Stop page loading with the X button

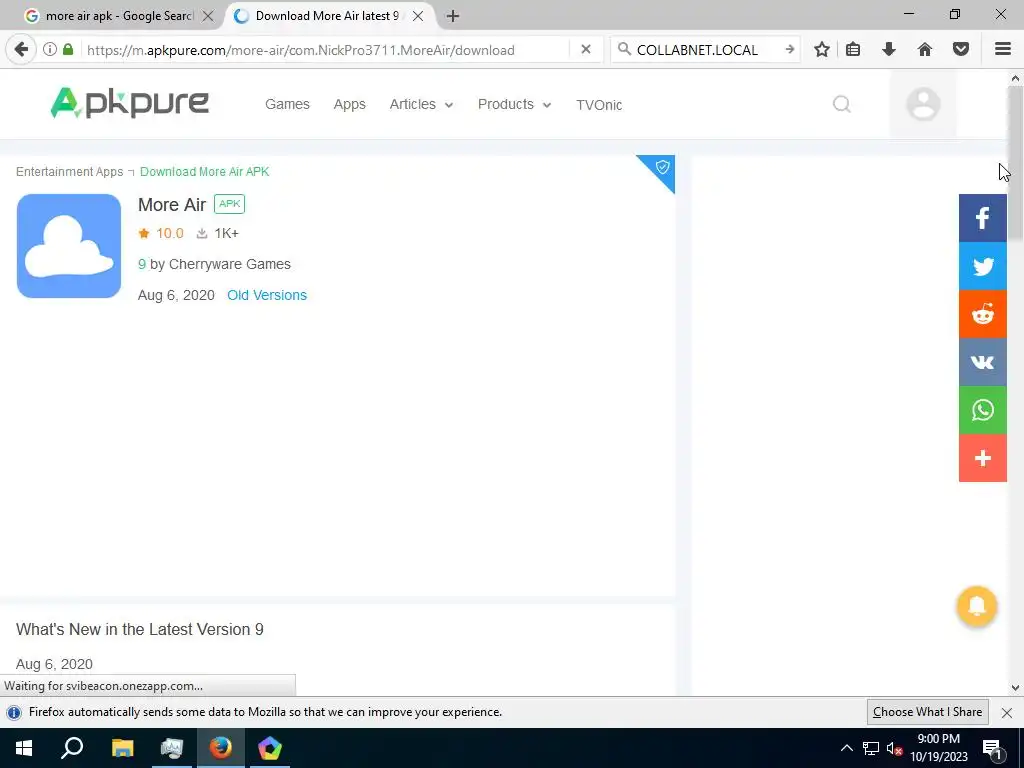pyautogui.click(x=586, y=50)
